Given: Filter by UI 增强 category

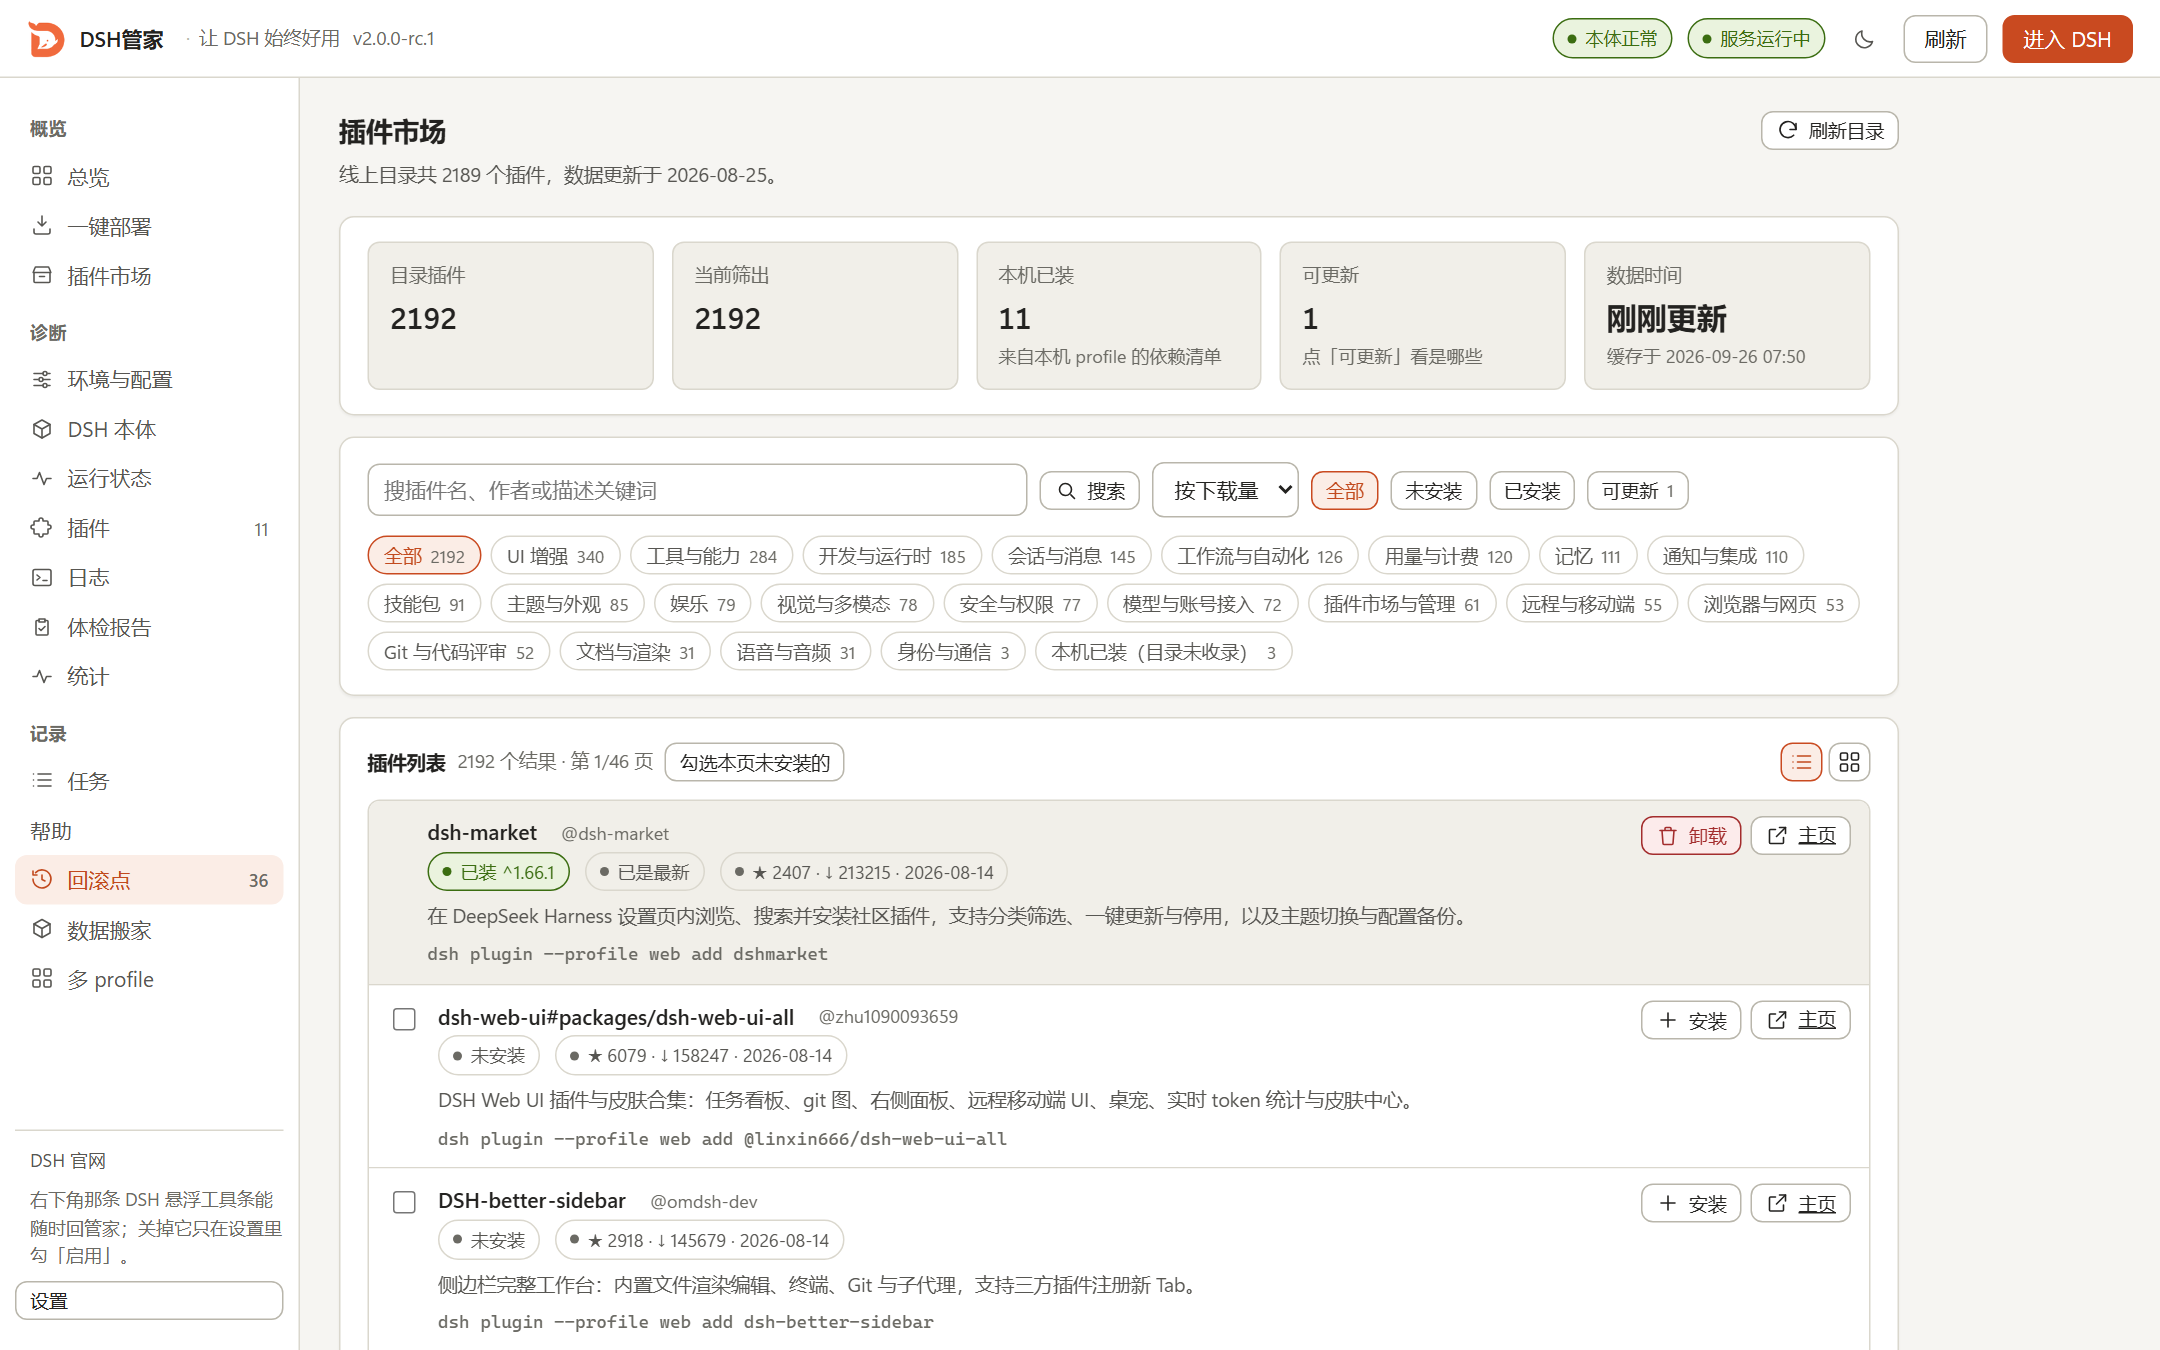Looking at the screenshot, I should [555, 556].
